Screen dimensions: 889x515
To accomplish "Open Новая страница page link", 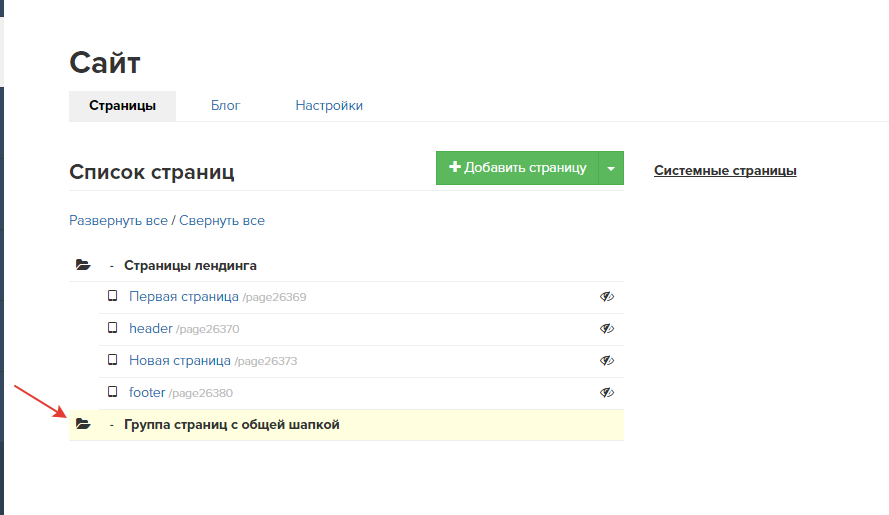I will tap(180, 361).
